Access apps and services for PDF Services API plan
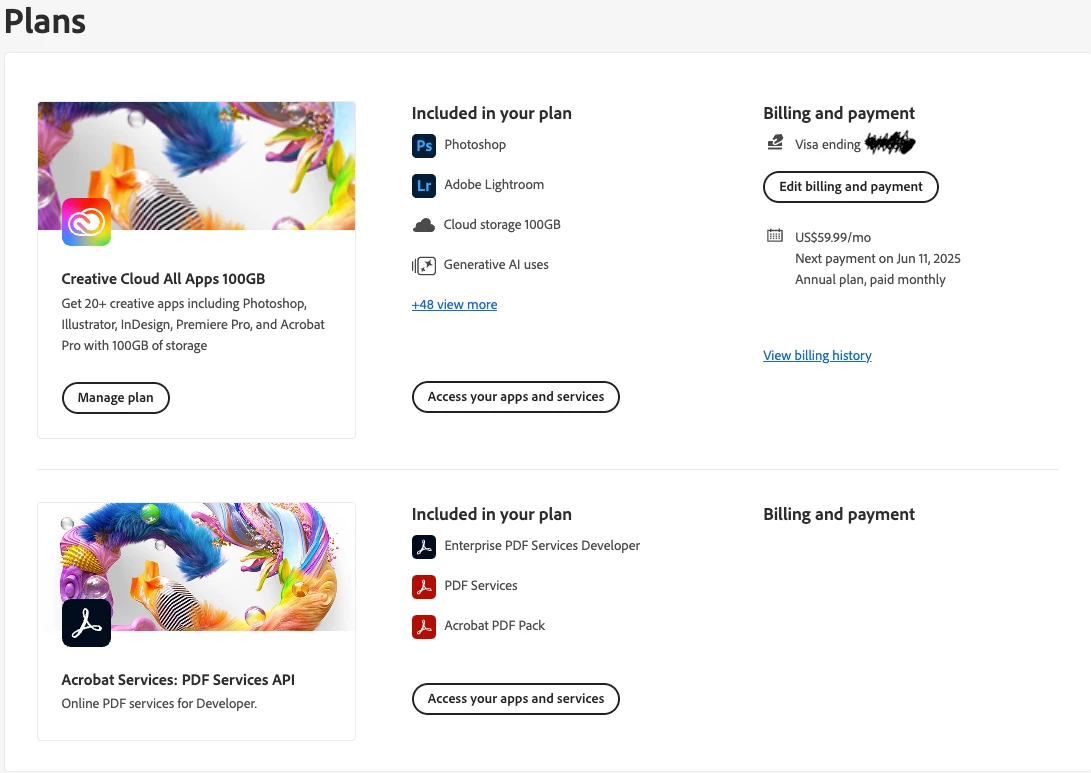This screenshot has width=1091, height=773. pyautogui.click(x=516, y=699)
